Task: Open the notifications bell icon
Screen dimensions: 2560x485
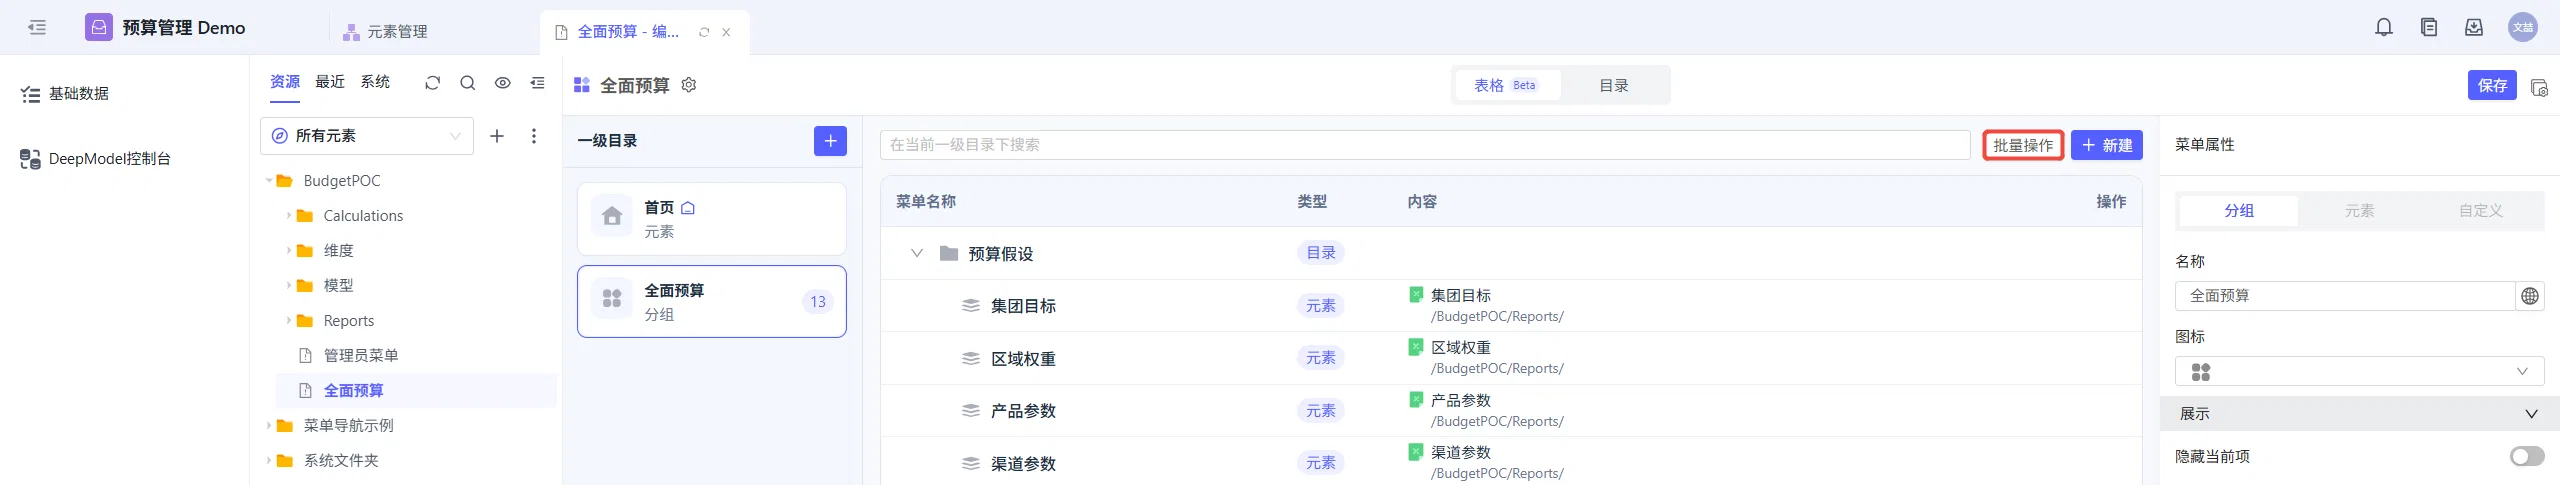Action: 2384,27
